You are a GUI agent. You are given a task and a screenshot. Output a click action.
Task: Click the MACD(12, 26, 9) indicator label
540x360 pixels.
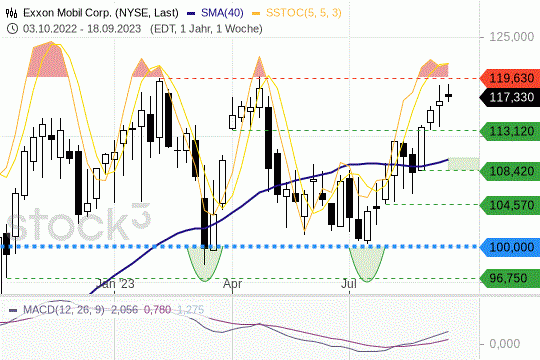click(x=64, y=310)
